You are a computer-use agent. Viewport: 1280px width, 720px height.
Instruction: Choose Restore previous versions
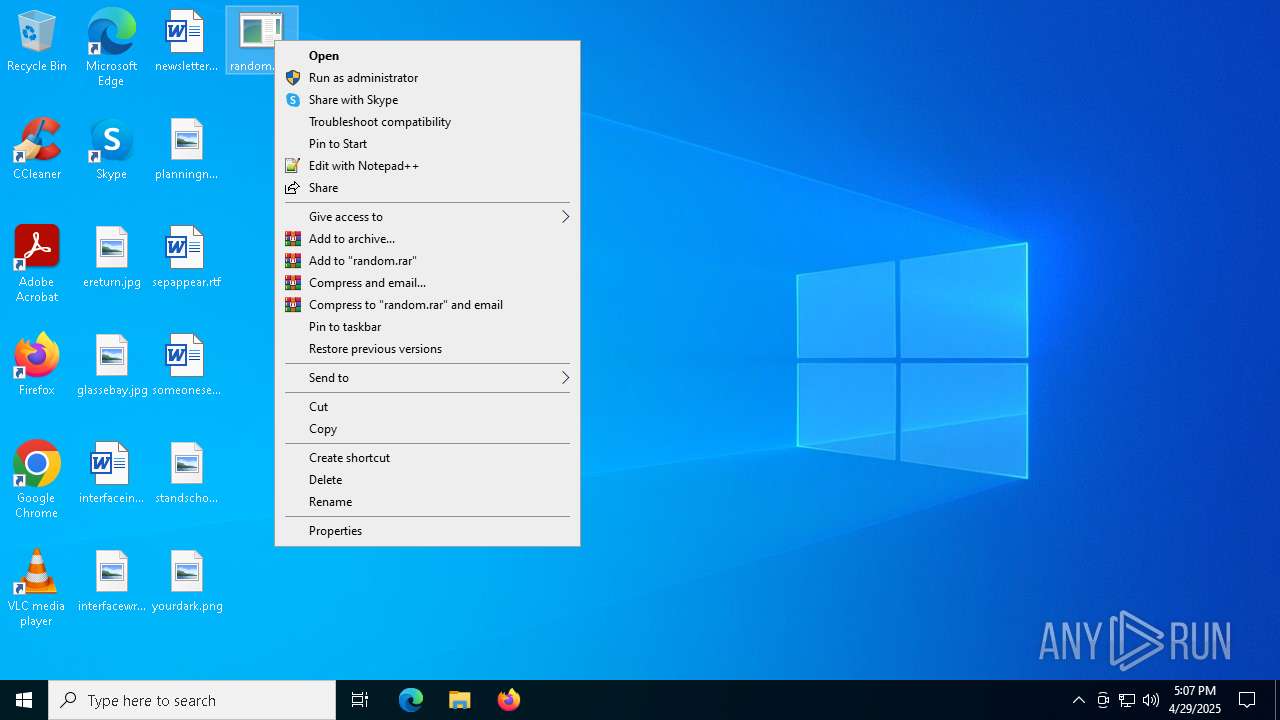pos(427,349)
